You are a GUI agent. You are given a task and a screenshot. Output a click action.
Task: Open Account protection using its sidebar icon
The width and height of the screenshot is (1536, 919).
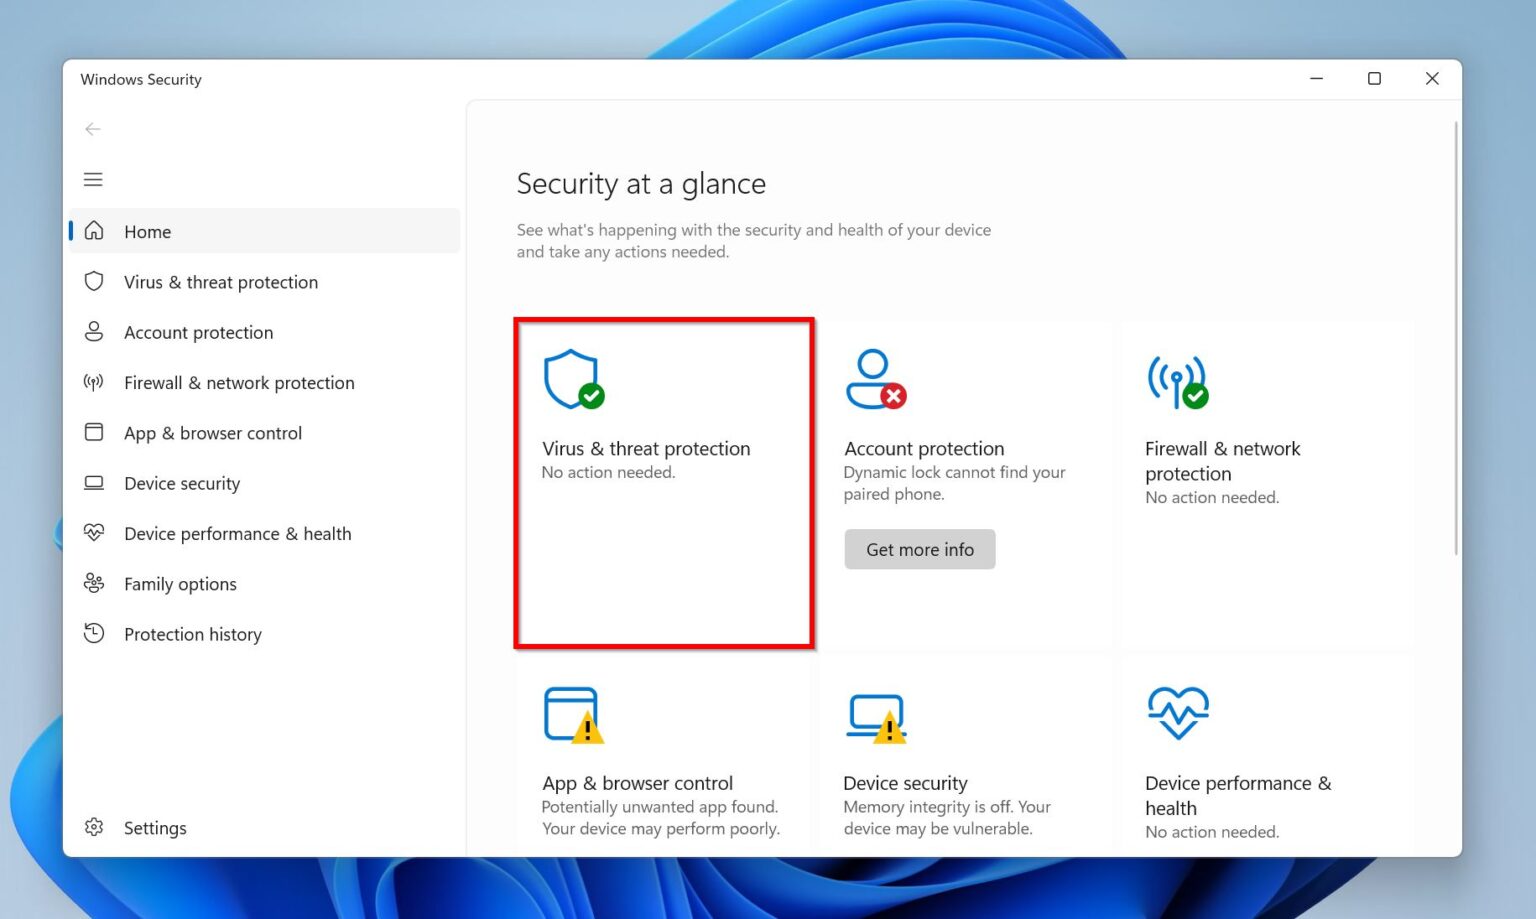(93, 332)
